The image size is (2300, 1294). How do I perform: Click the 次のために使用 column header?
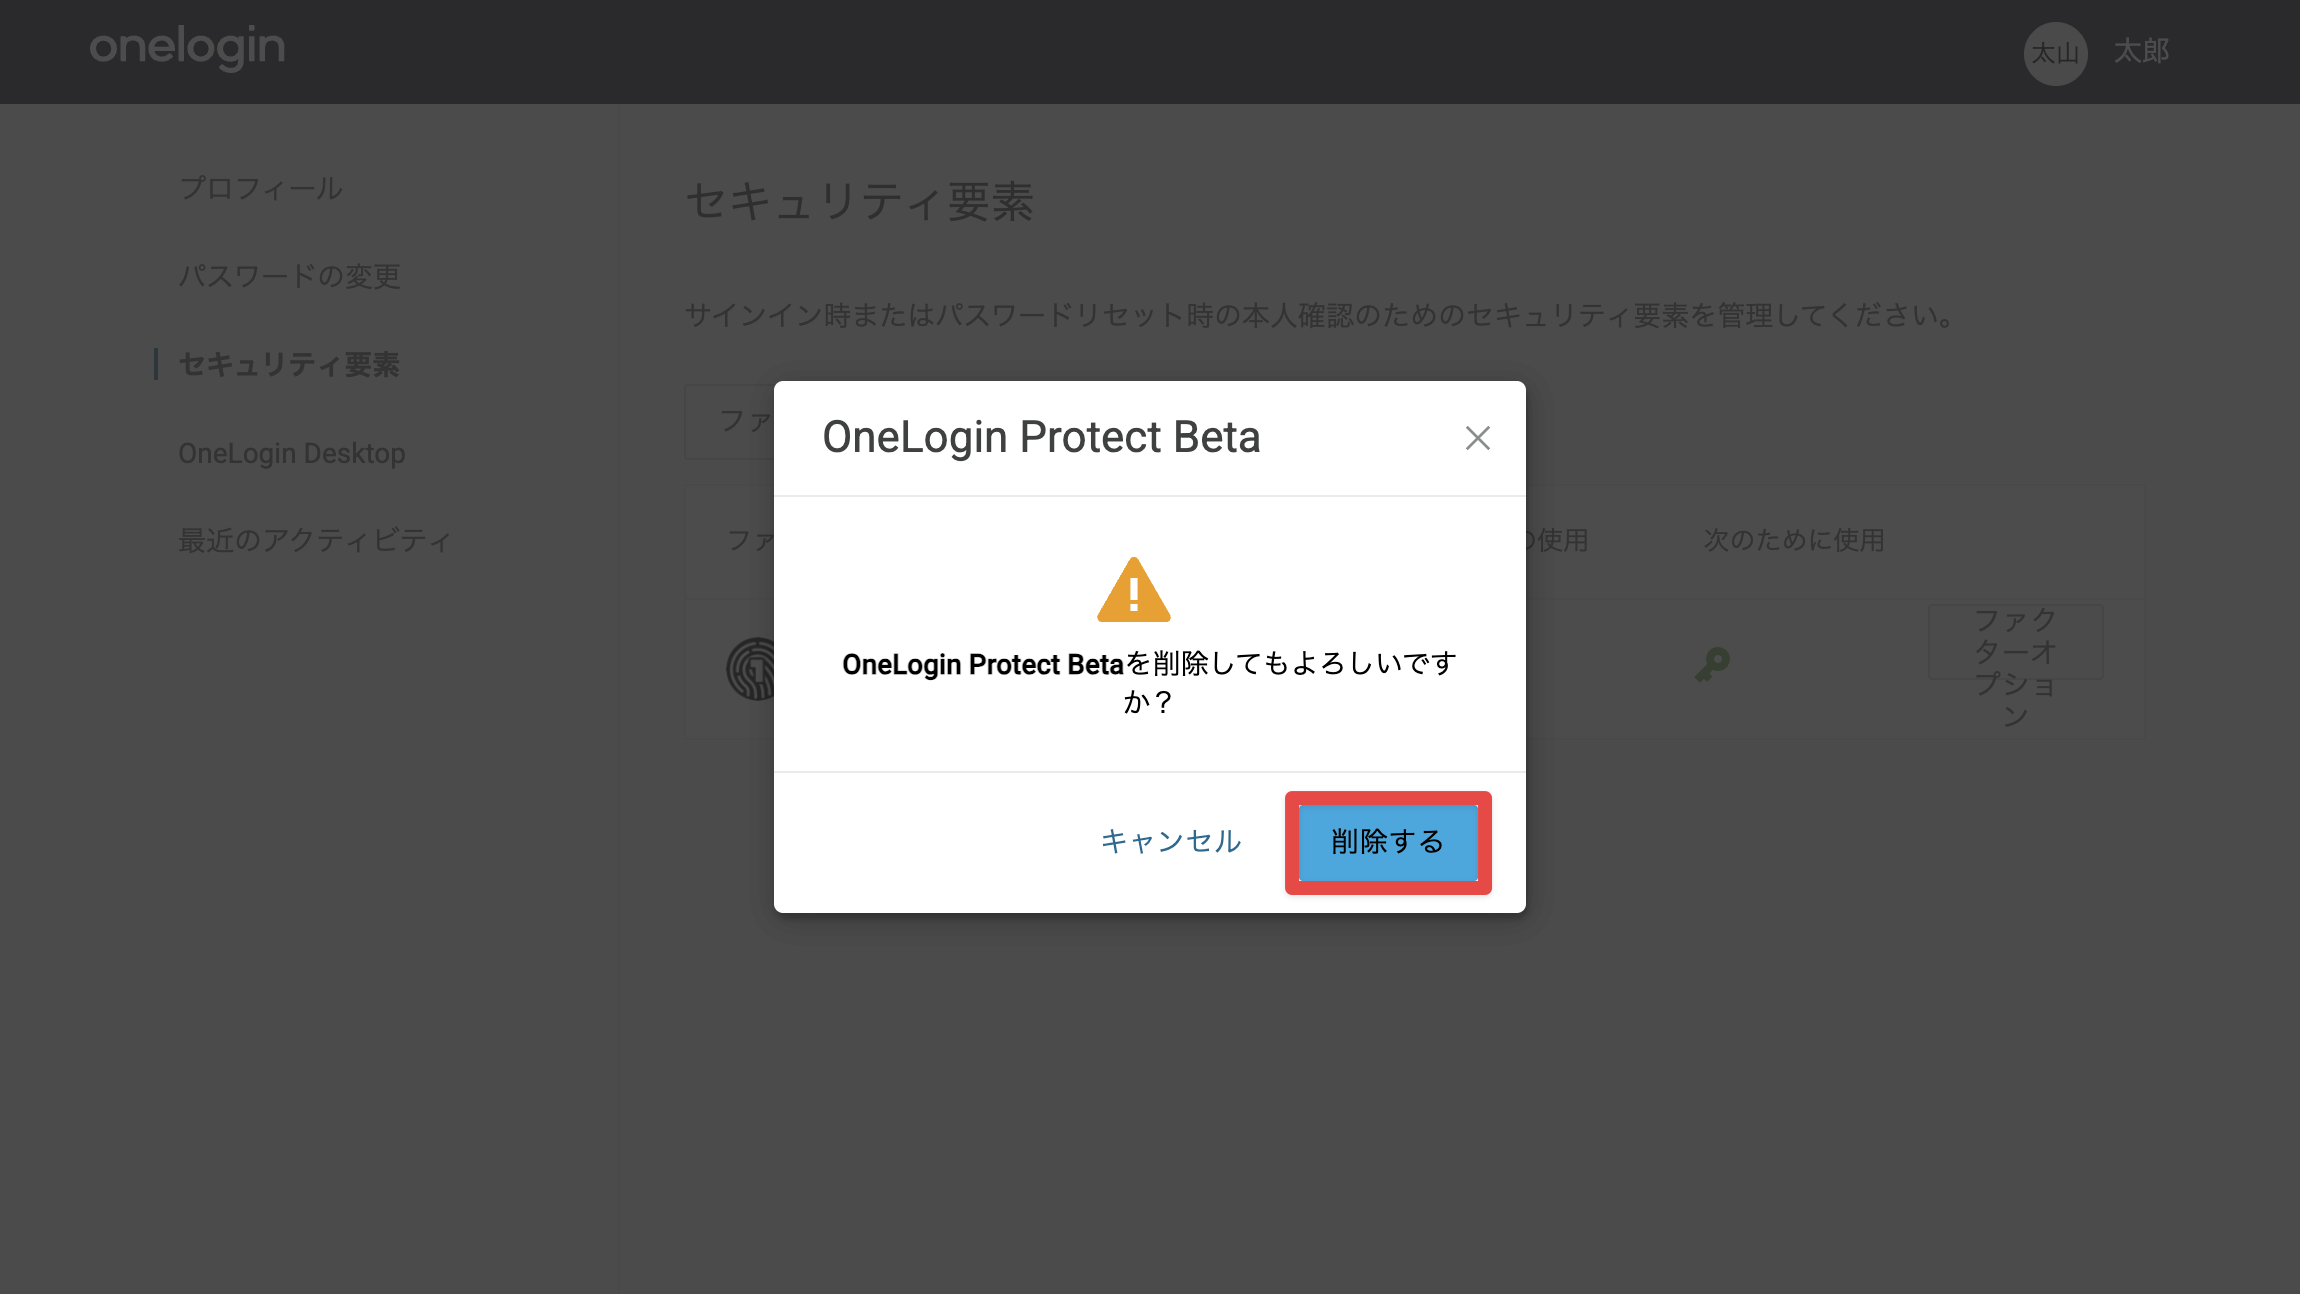1794,540
